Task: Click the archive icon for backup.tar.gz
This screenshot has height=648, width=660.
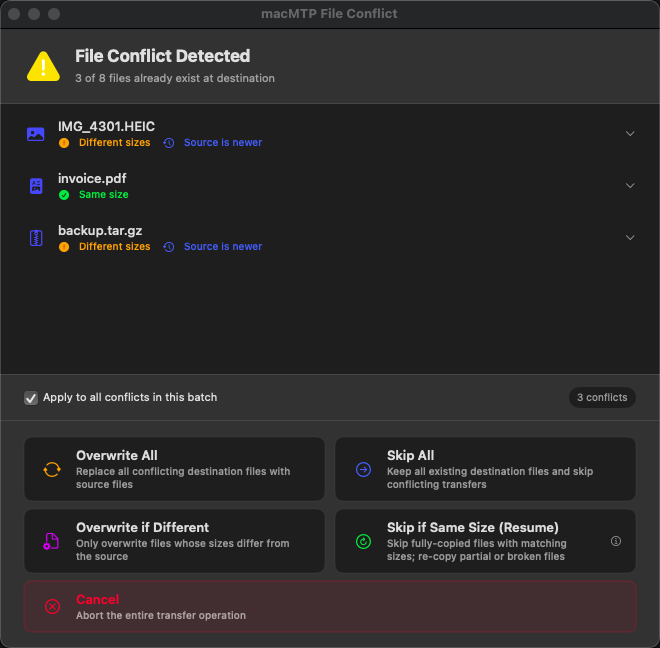Action: pos(36,238)
